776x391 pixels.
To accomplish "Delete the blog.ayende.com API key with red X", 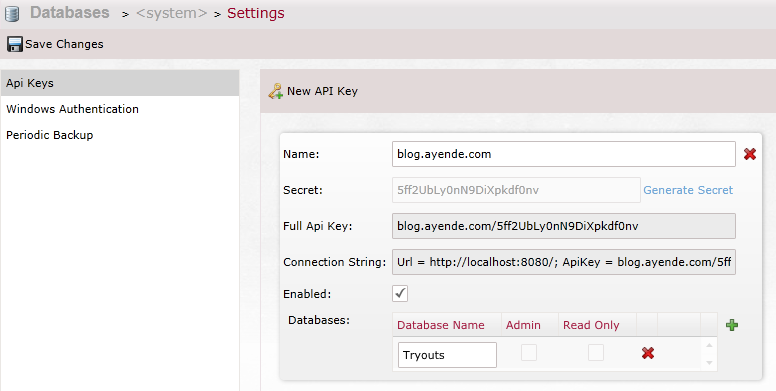I will (750, 154).
